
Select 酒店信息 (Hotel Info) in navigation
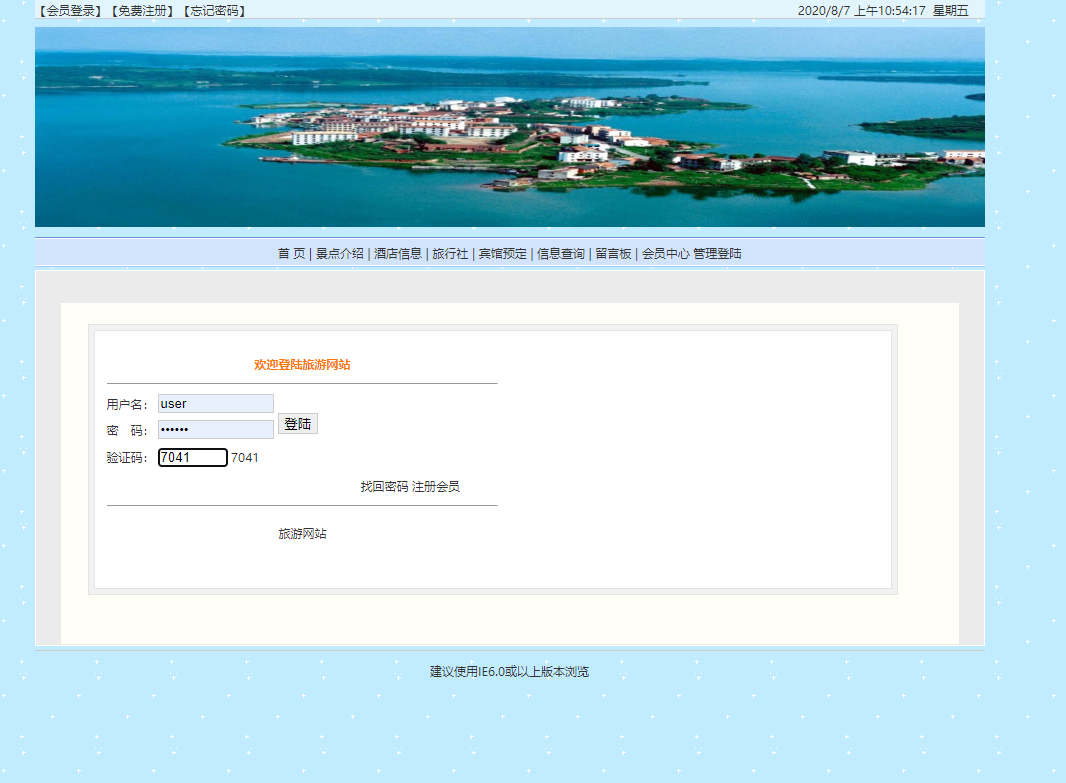point(399,253)
